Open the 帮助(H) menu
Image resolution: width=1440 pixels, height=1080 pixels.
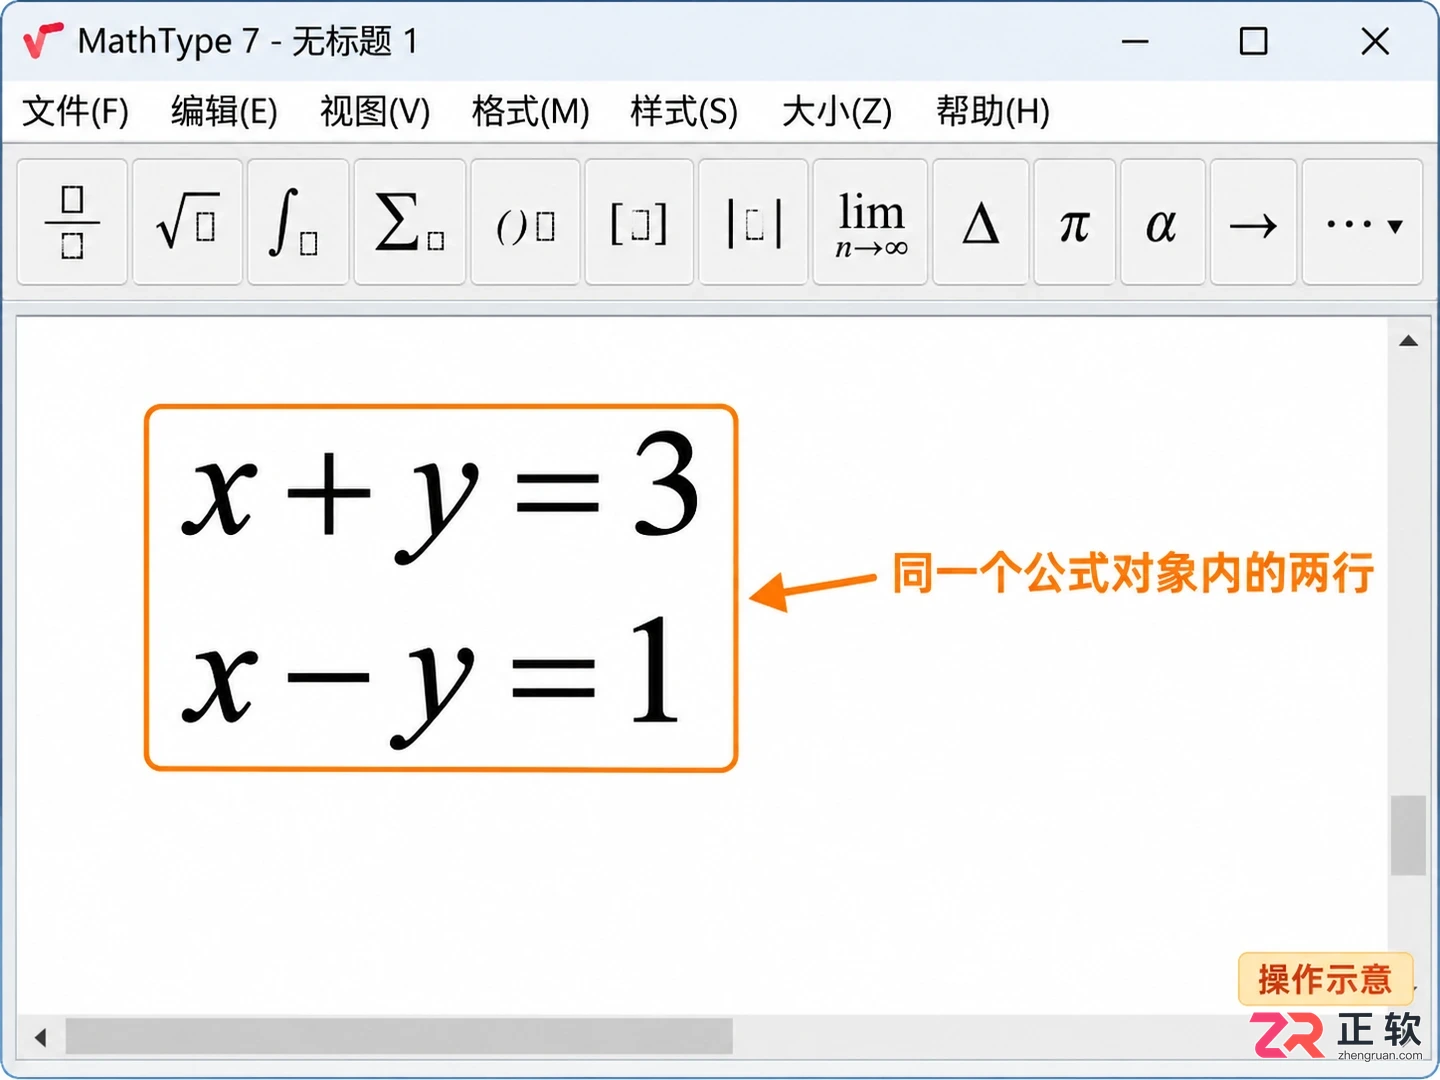[x=993, y=111]
